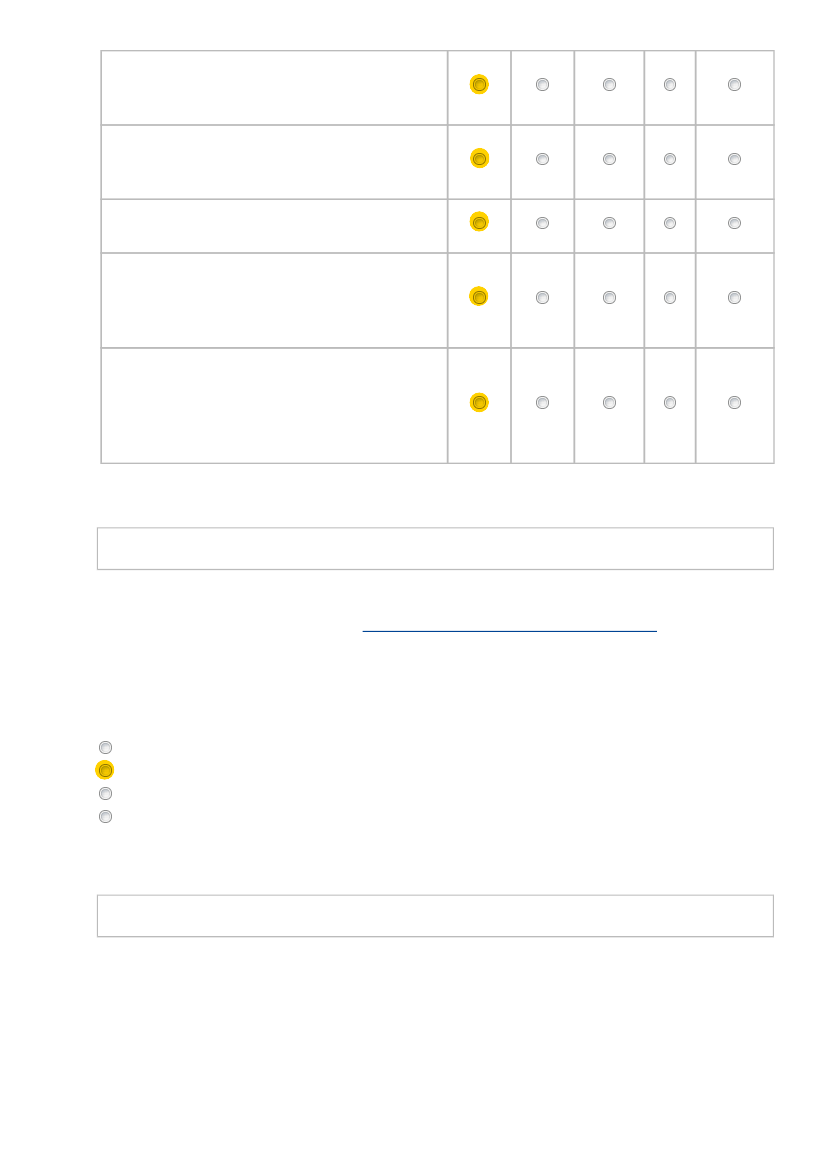Viewport: 827px width, 1169px height.
Task: Focus the text field below the radio list
Action: [435, 916]
